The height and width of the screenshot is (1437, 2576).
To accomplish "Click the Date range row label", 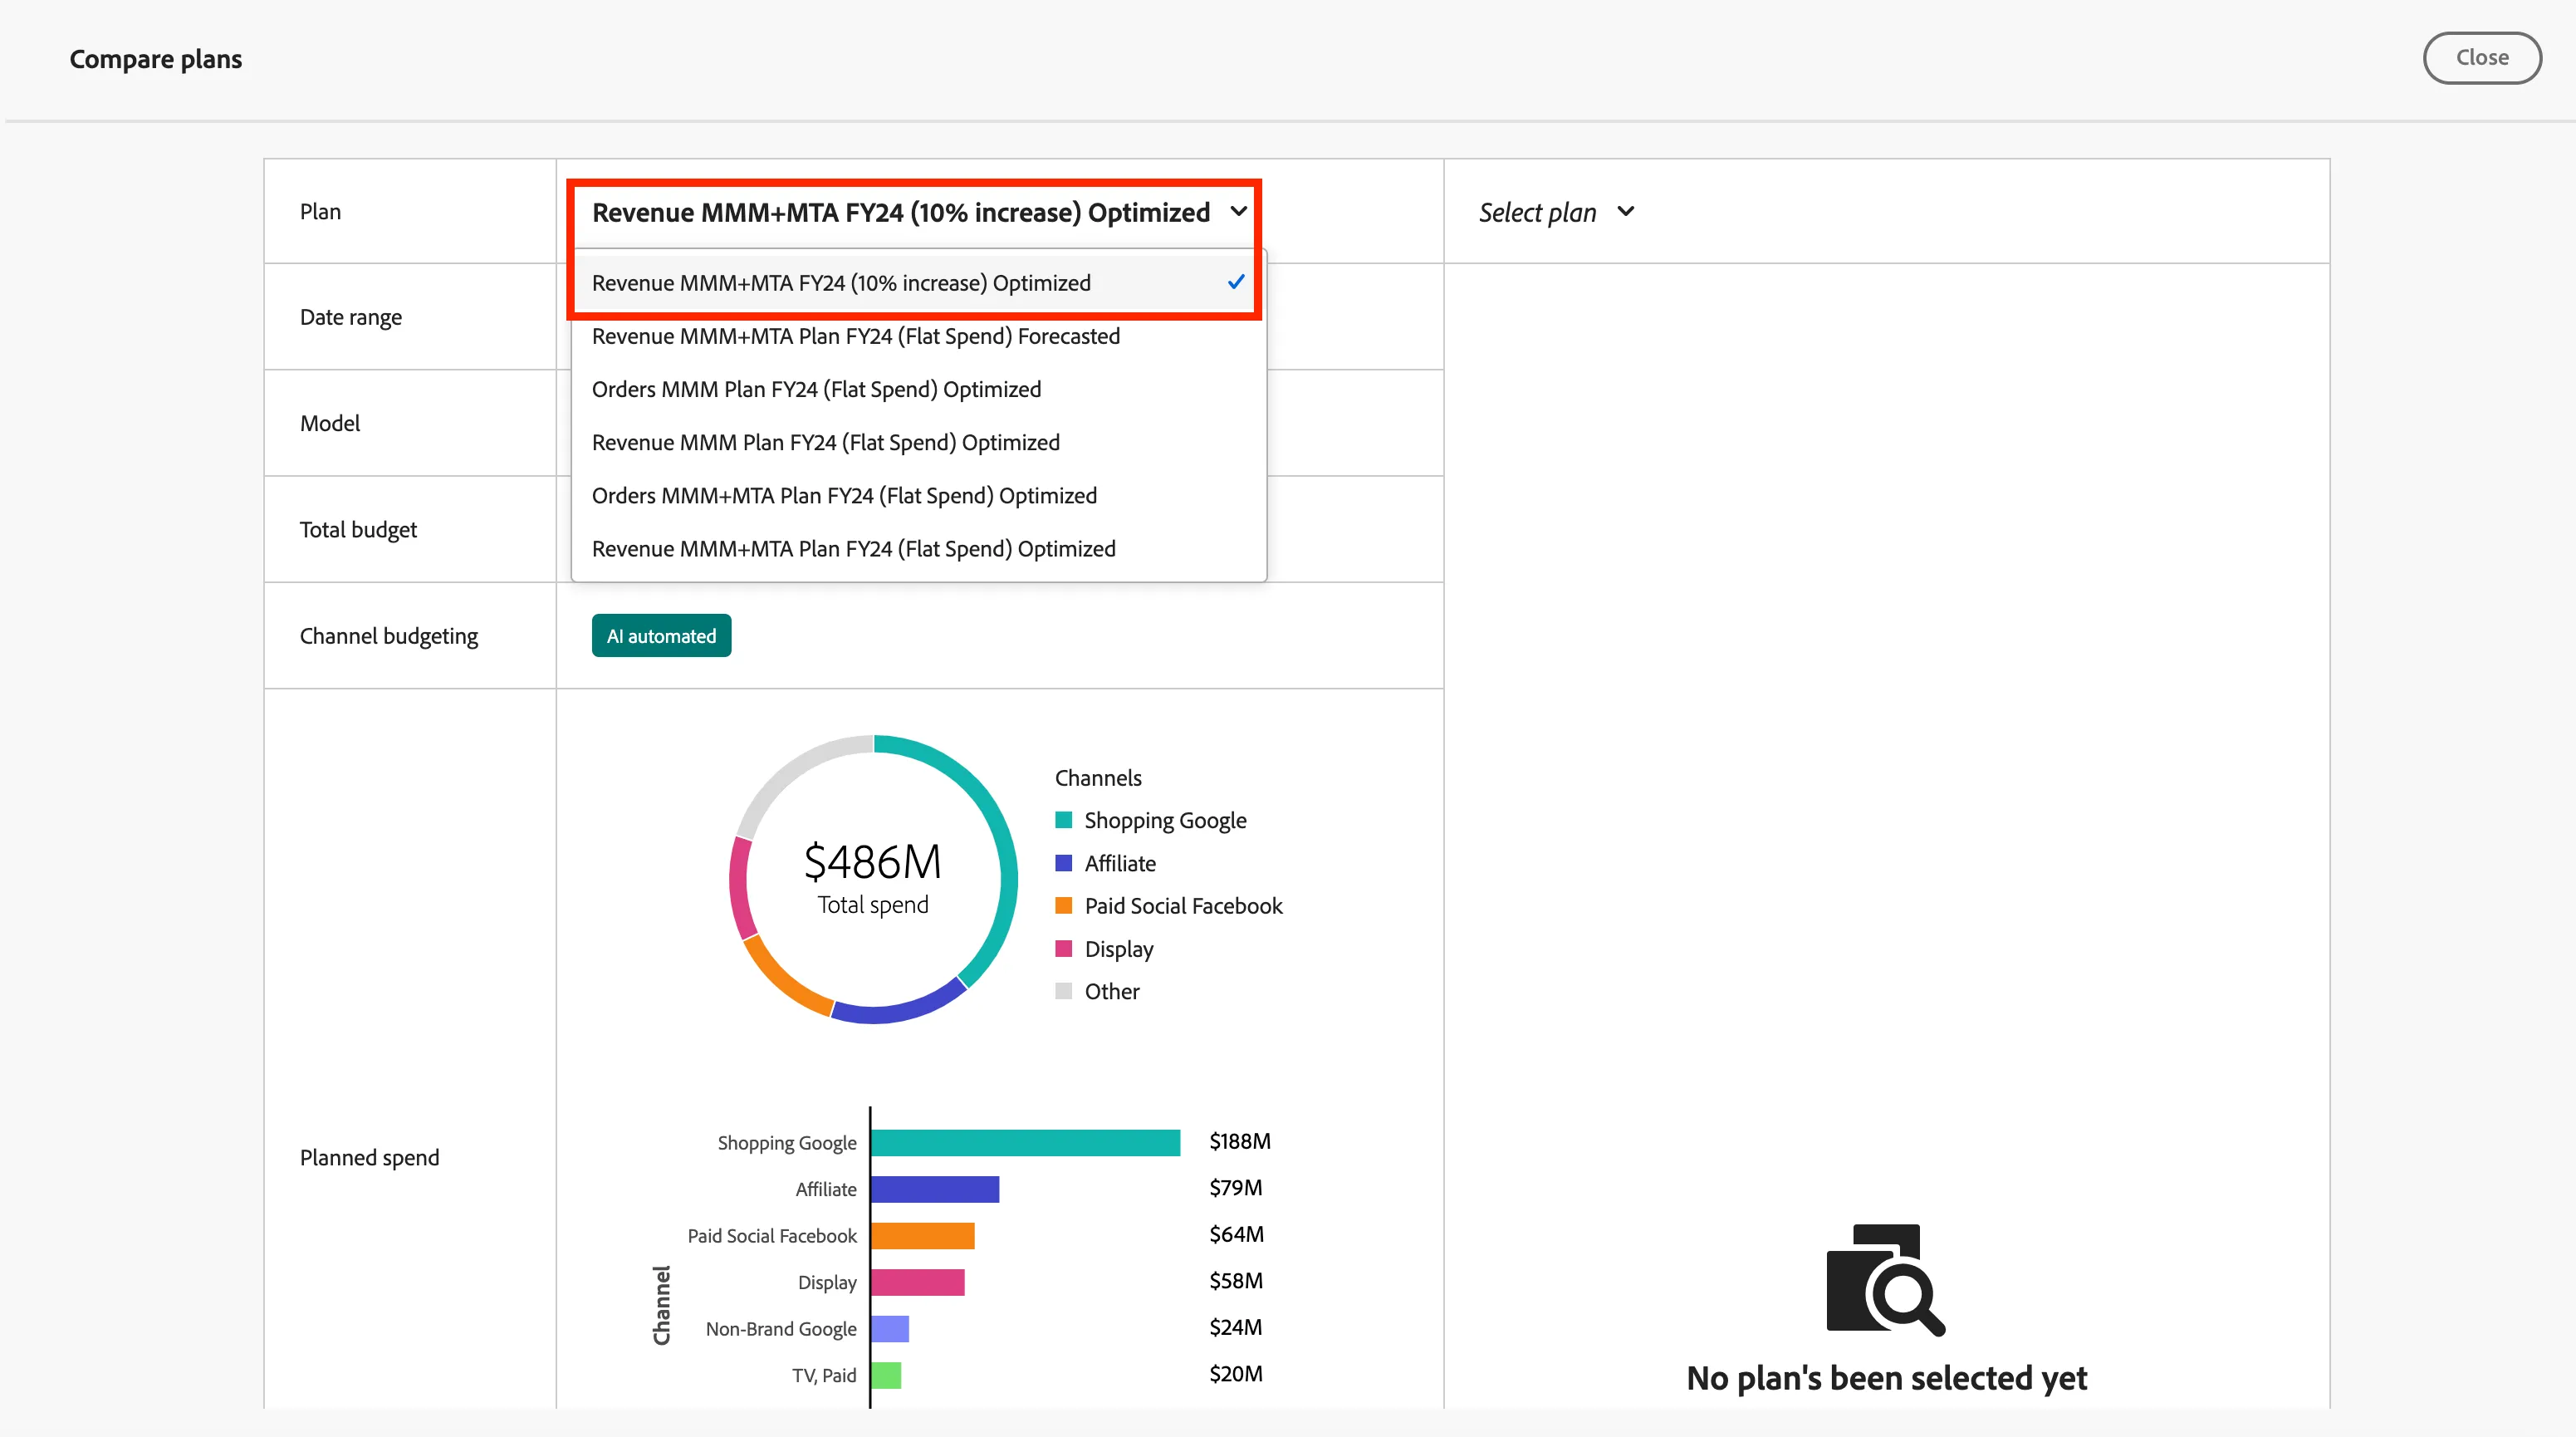I will (x=350, y=317).
